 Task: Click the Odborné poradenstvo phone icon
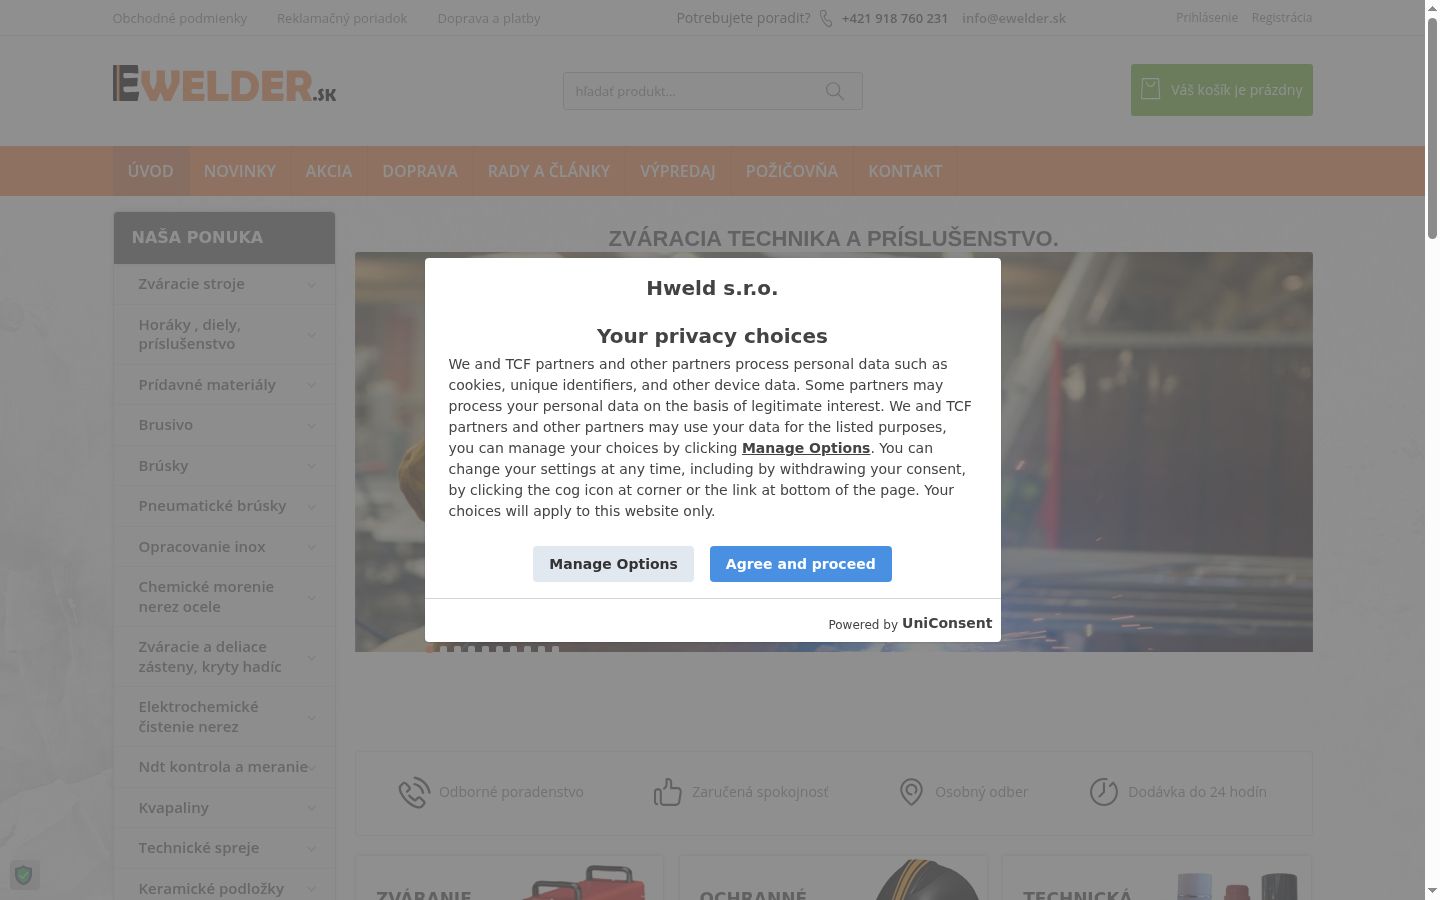point(414,792)
